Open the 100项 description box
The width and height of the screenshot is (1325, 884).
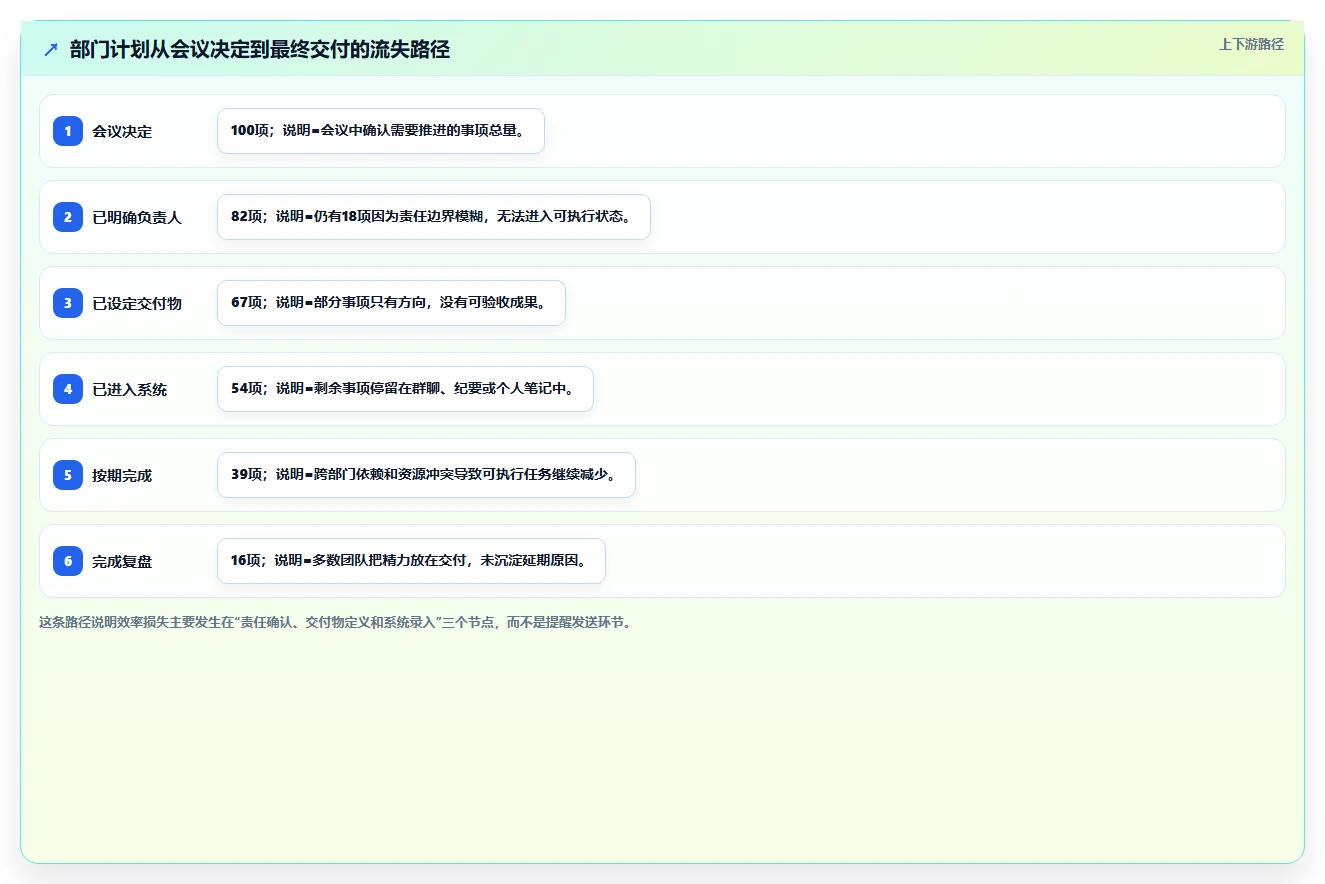tap(381, 131)
